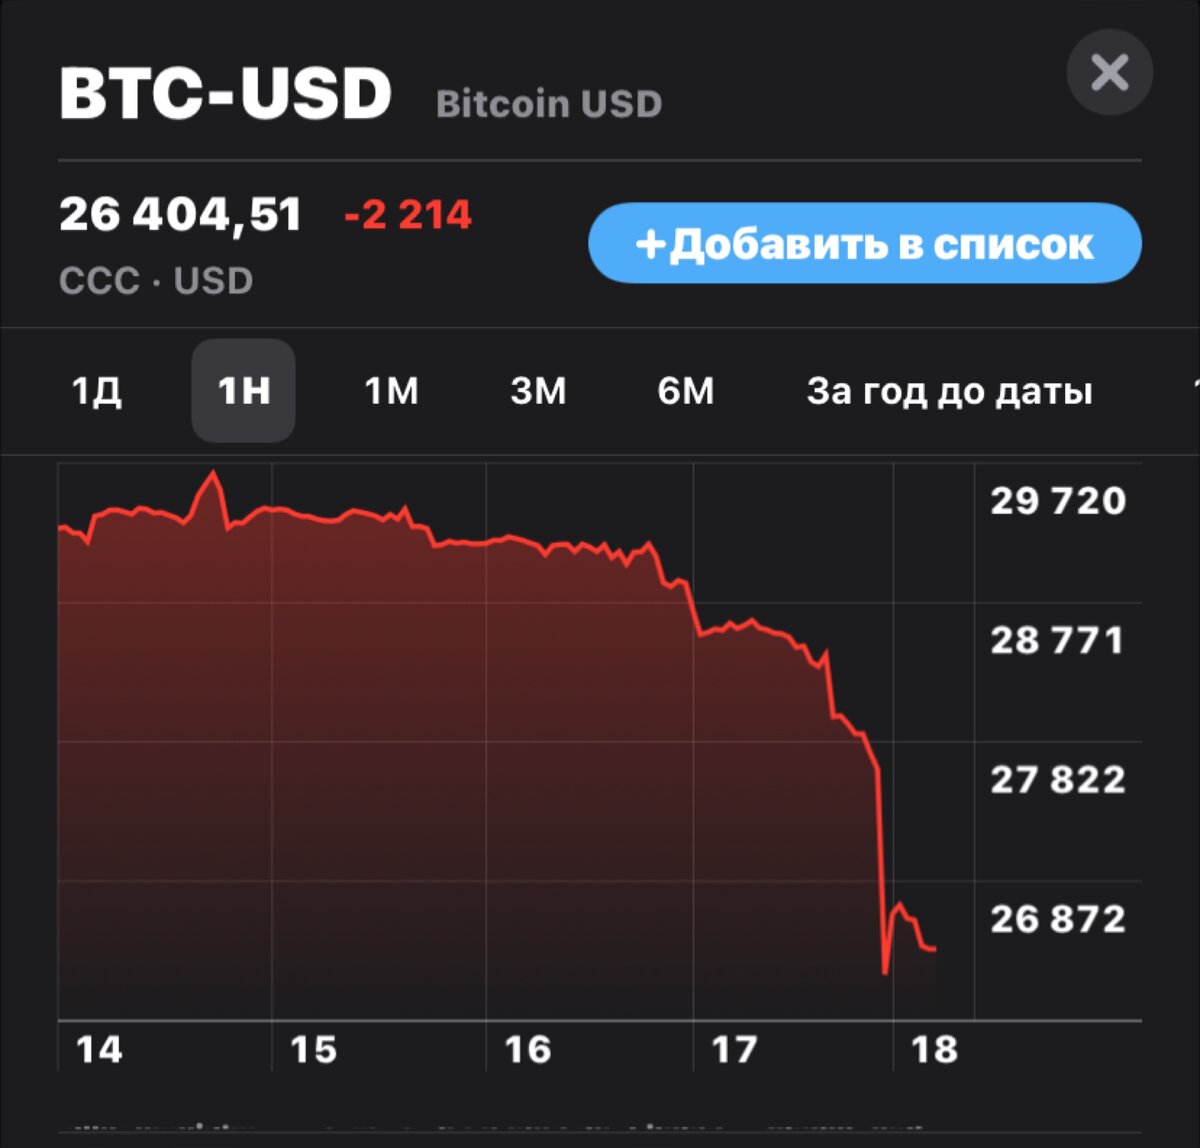This screenshot has height=1148, width=1200.
Task: Select the 1Н weekly range tab
Action: click(243, 392)
